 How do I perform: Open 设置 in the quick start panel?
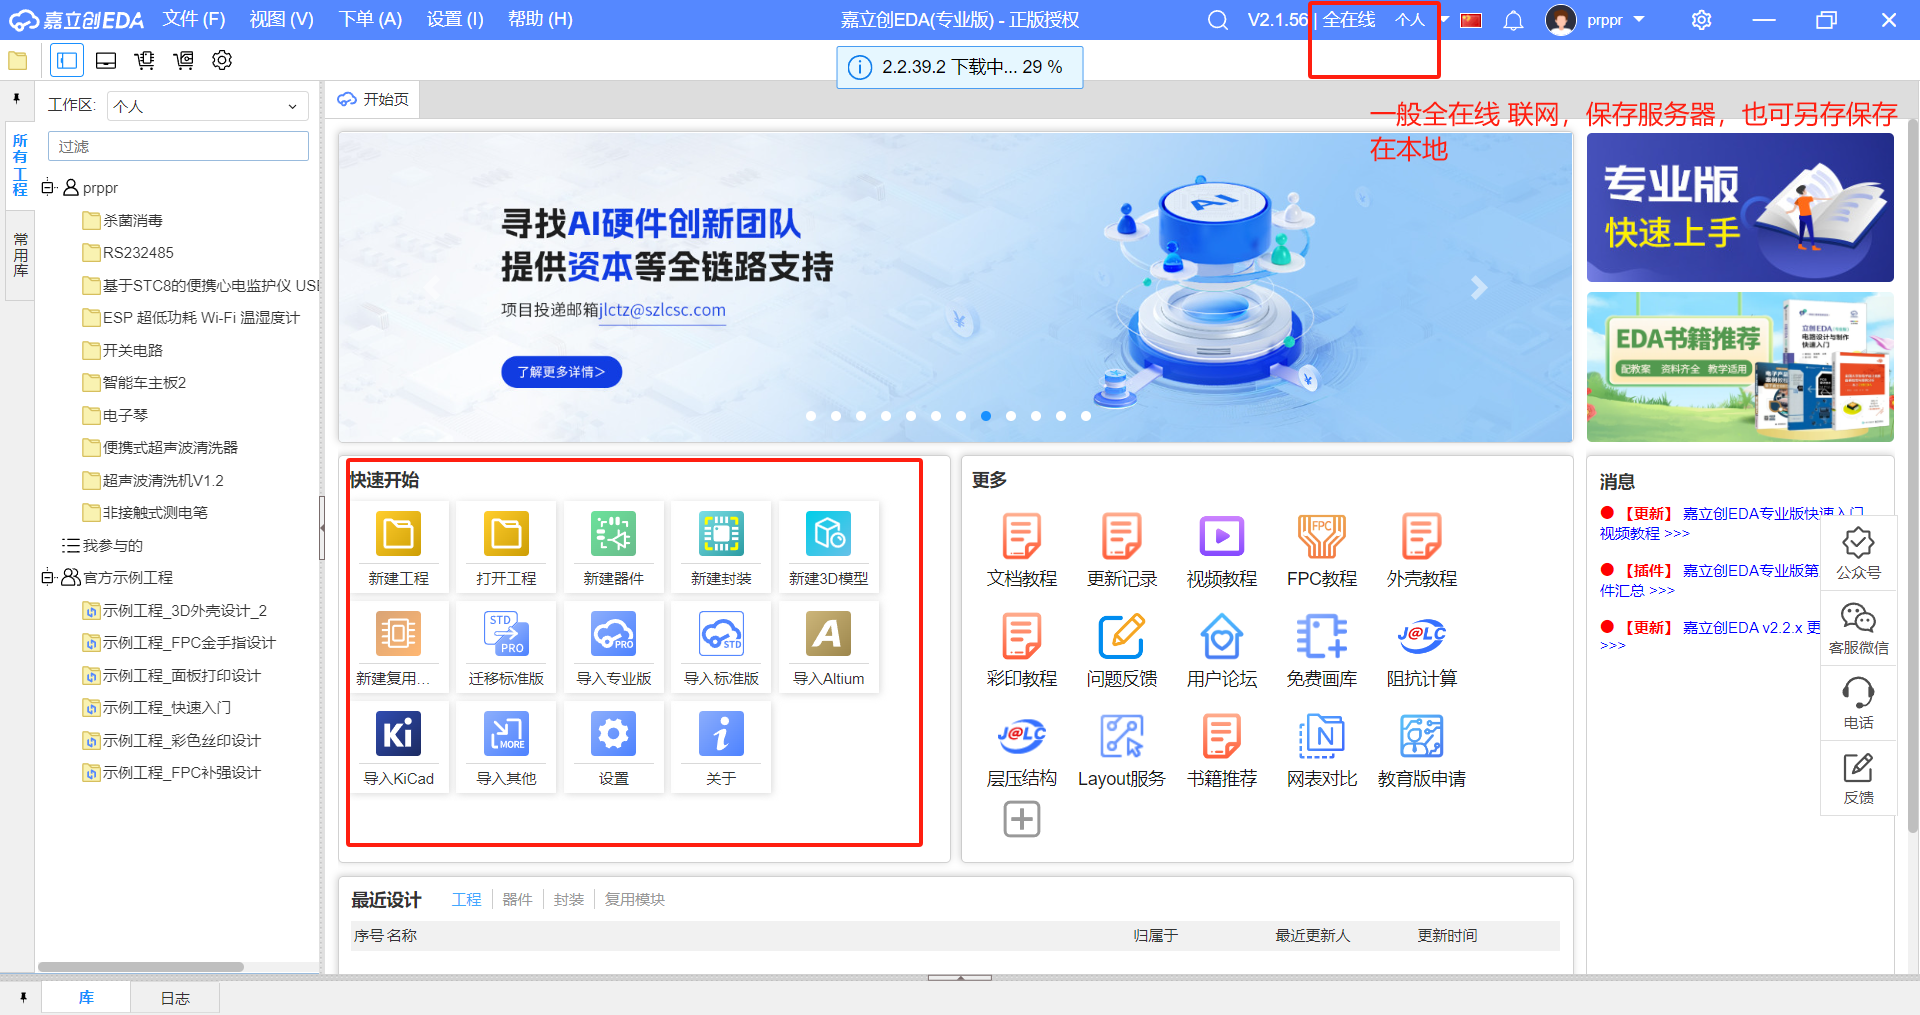click(614, 734)
